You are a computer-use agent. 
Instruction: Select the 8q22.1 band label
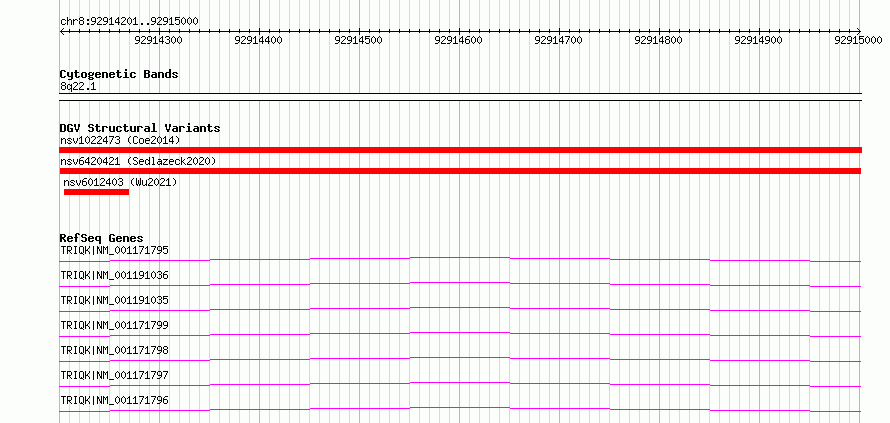[x=77, y=86]
